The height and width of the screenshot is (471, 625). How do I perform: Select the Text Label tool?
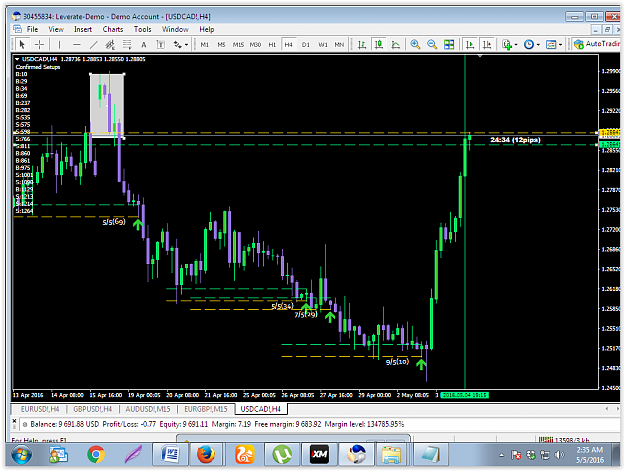pos(160,45)
